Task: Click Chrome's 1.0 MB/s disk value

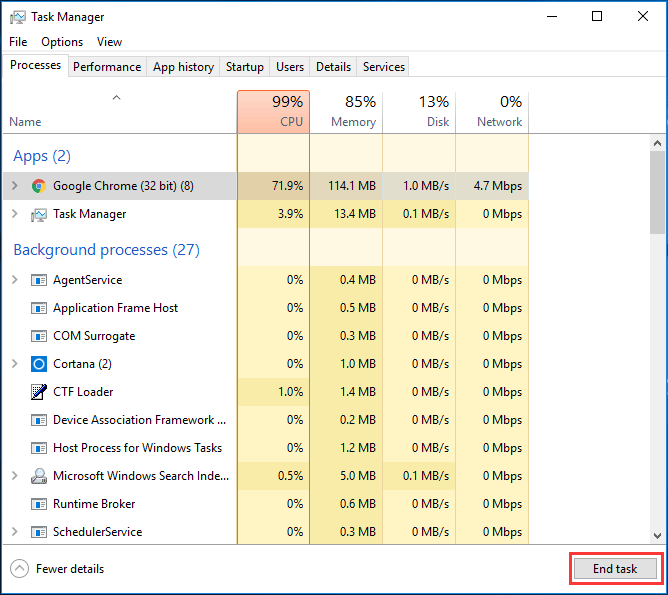Action: (x=426, y=186)
